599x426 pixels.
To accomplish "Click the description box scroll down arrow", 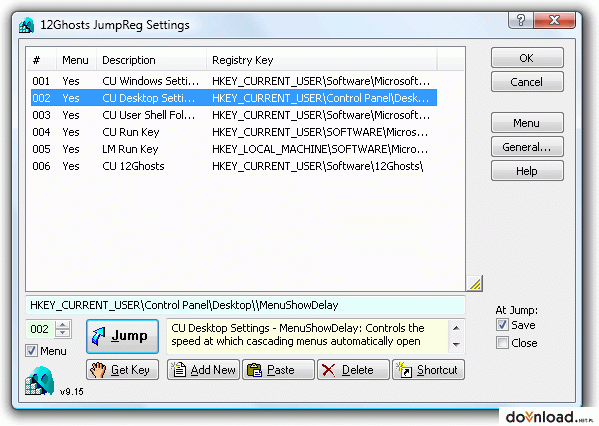I will pos(456,345).
